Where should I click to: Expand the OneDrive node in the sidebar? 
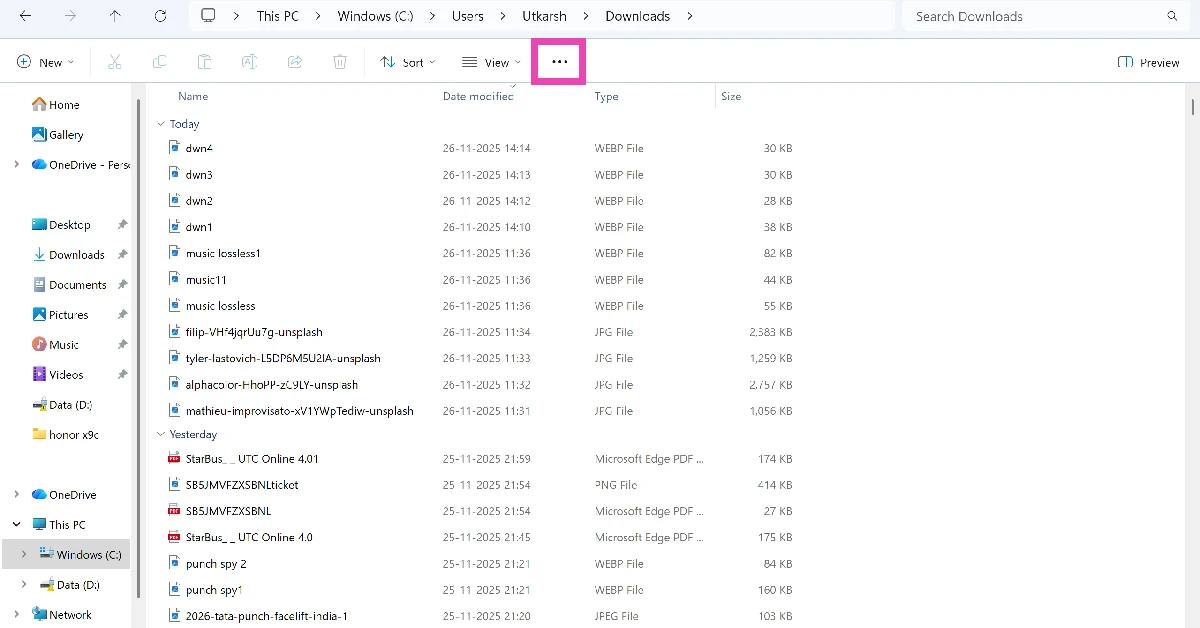coord(16,494)
